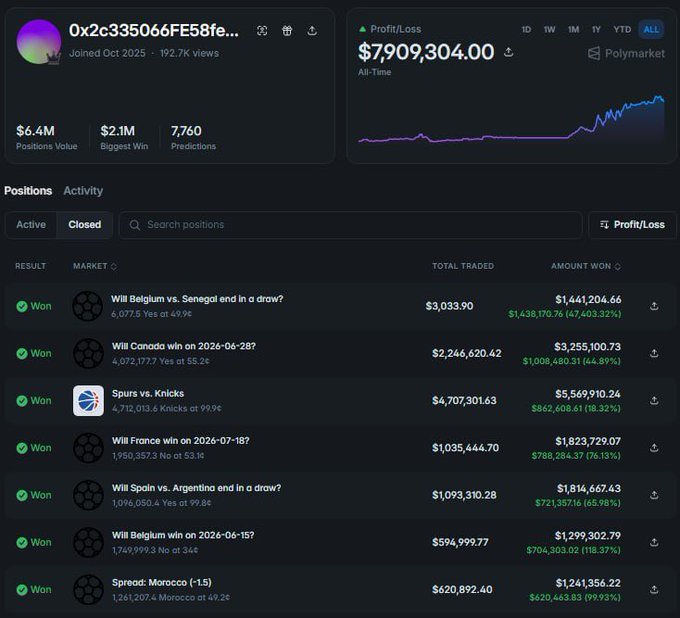This screenshot has height=618, width=680.
Task: Click the total P/L amount $7,909,304.00
Action: point(426,52)
